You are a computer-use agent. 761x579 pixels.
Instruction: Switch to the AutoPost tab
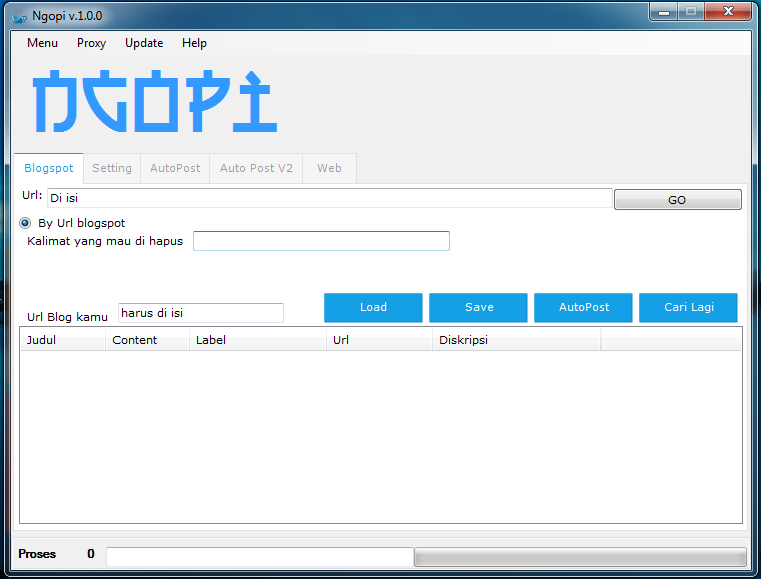tap(175, 168)
